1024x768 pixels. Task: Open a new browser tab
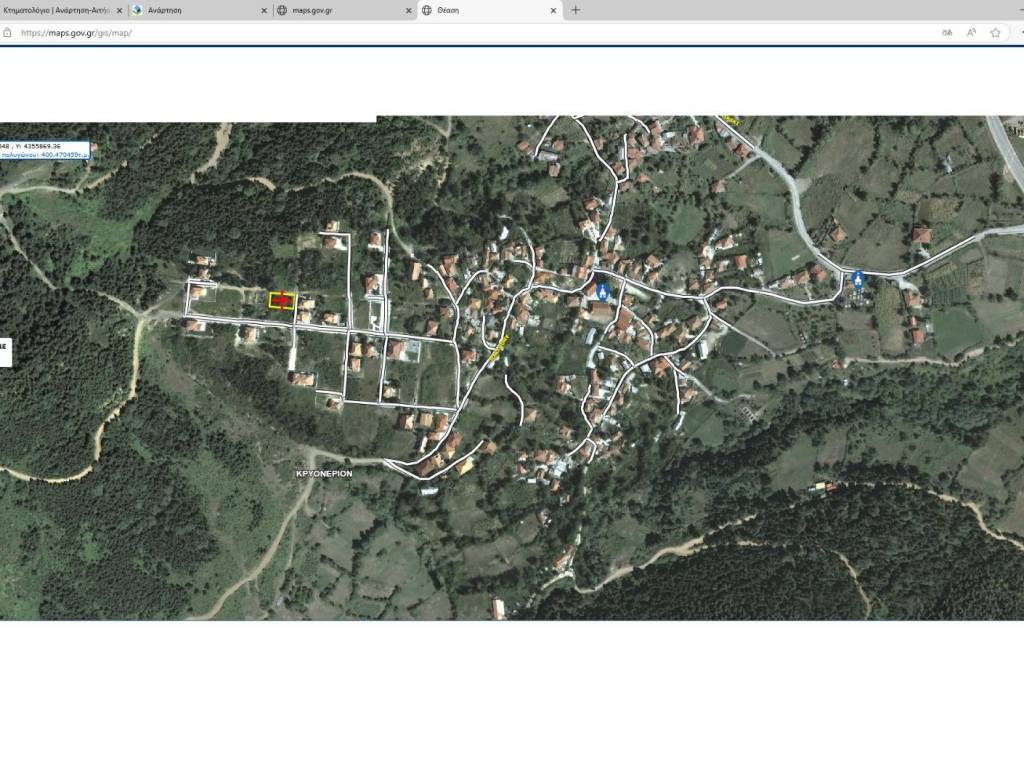click(x=575, y=10)
